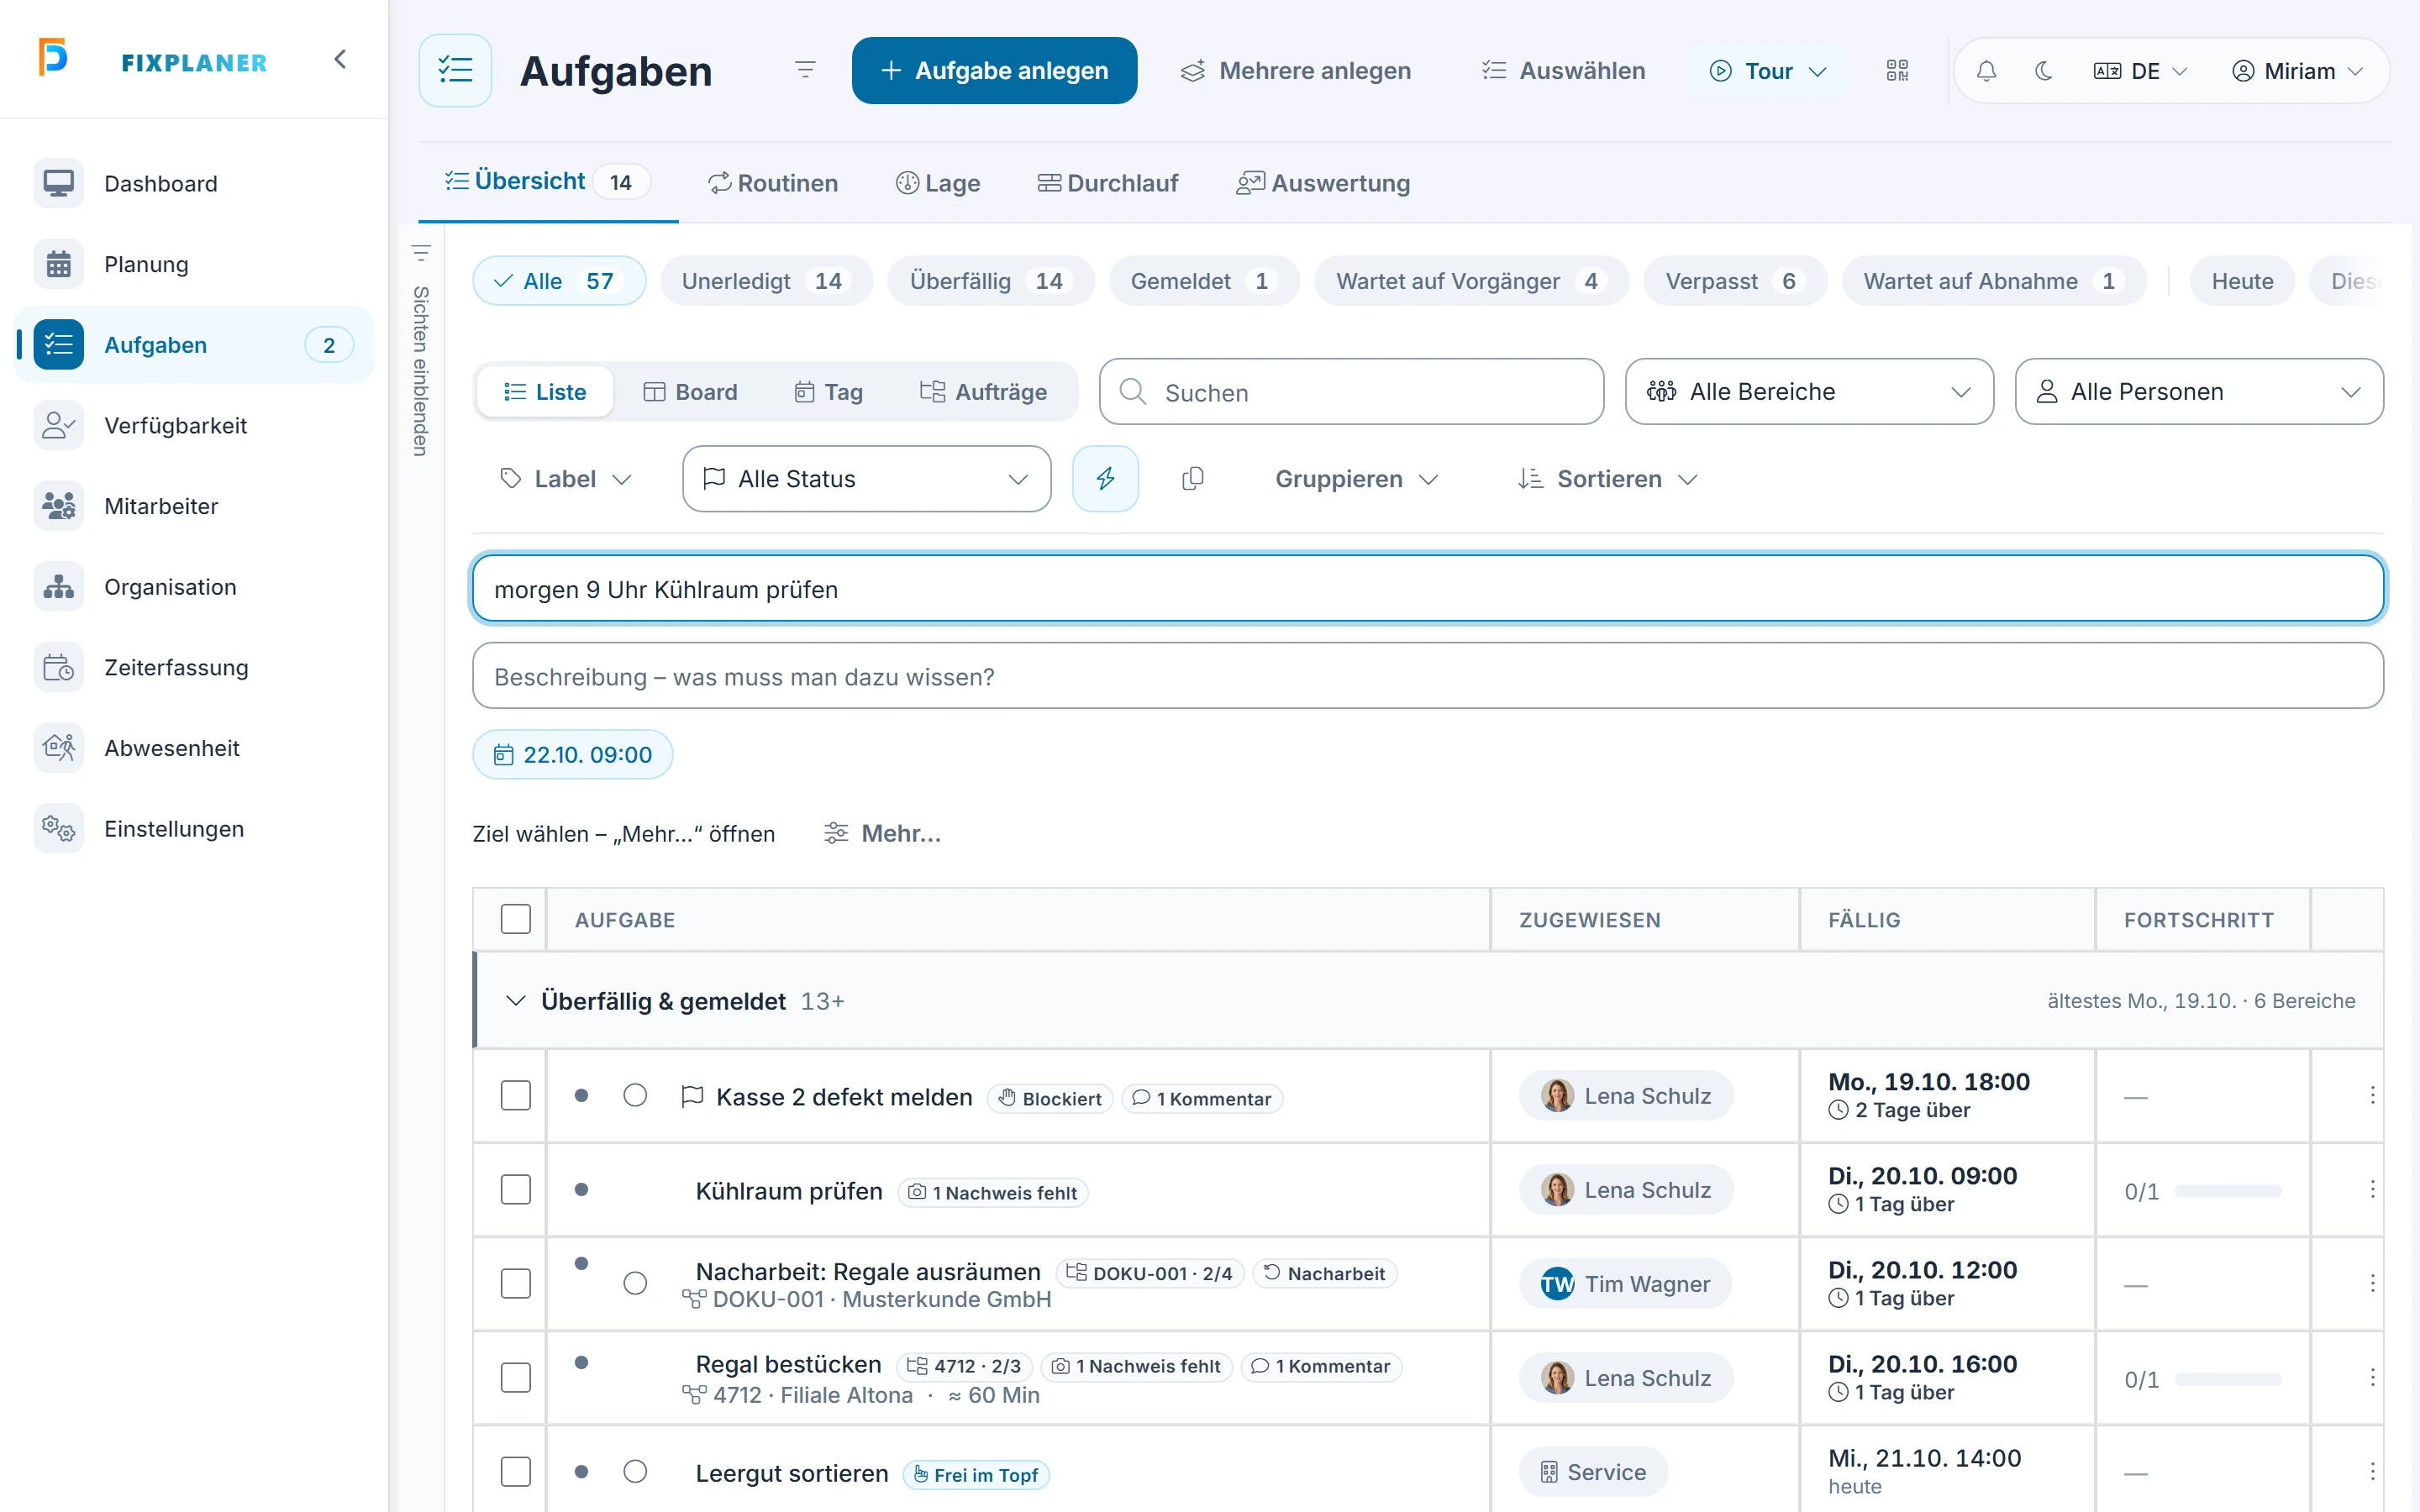
Task: Open row menu for Kasse 2 defekt melden
Action: pyautogui.click(x=2372, y=1096)
